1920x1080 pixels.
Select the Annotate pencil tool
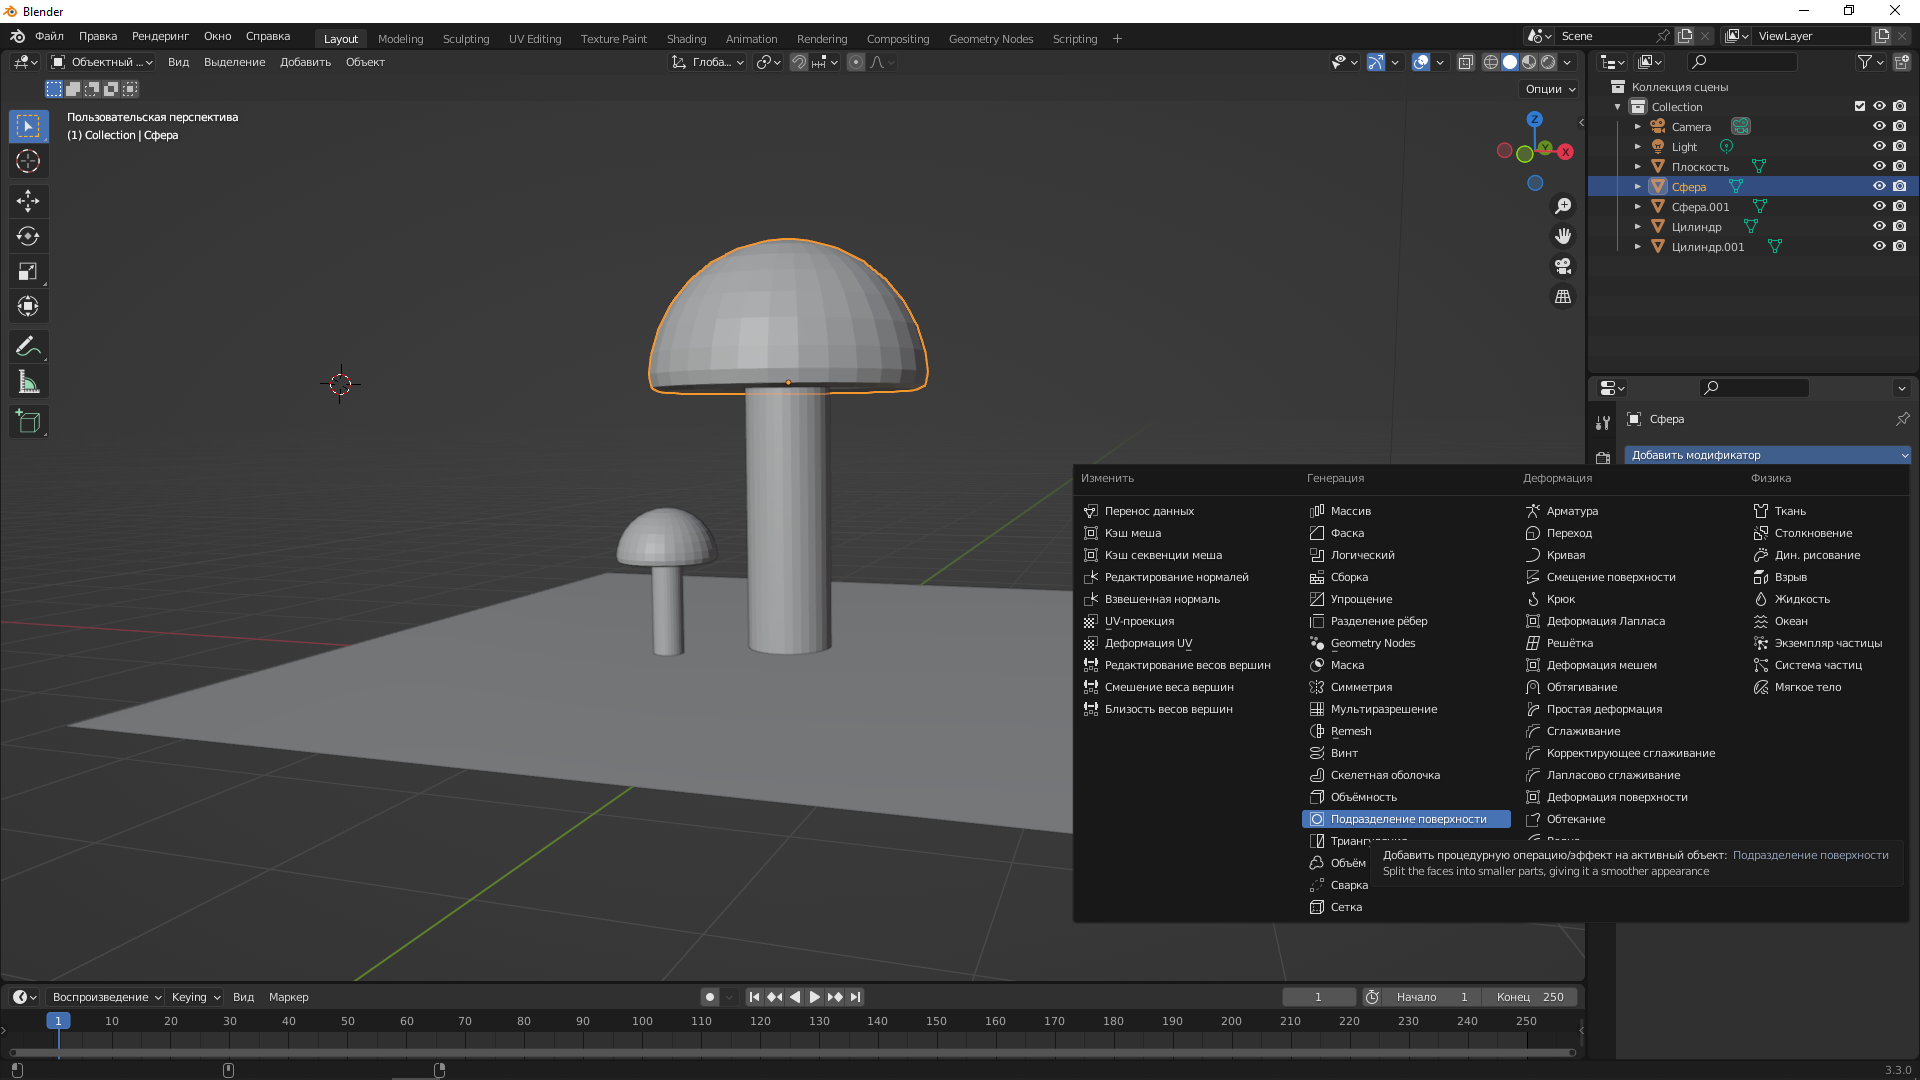(28, 346)
